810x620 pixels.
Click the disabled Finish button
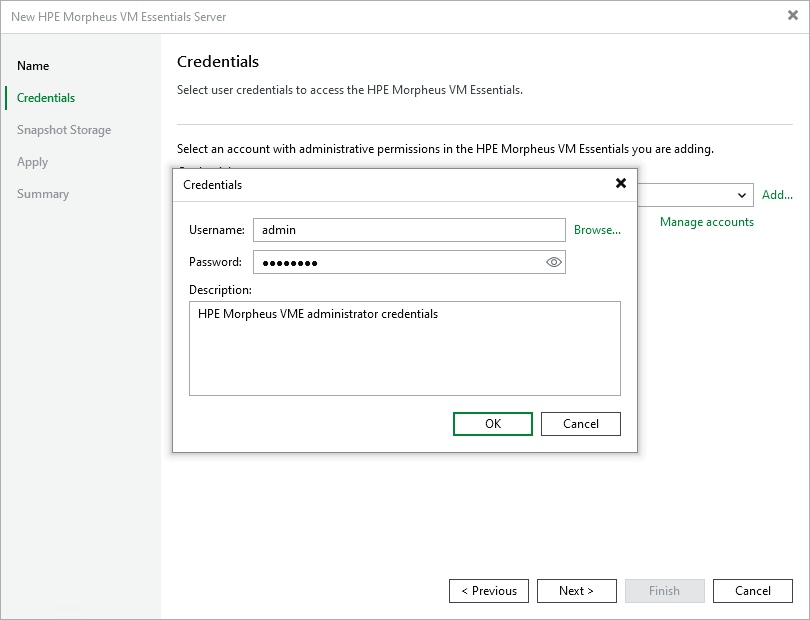664,590
